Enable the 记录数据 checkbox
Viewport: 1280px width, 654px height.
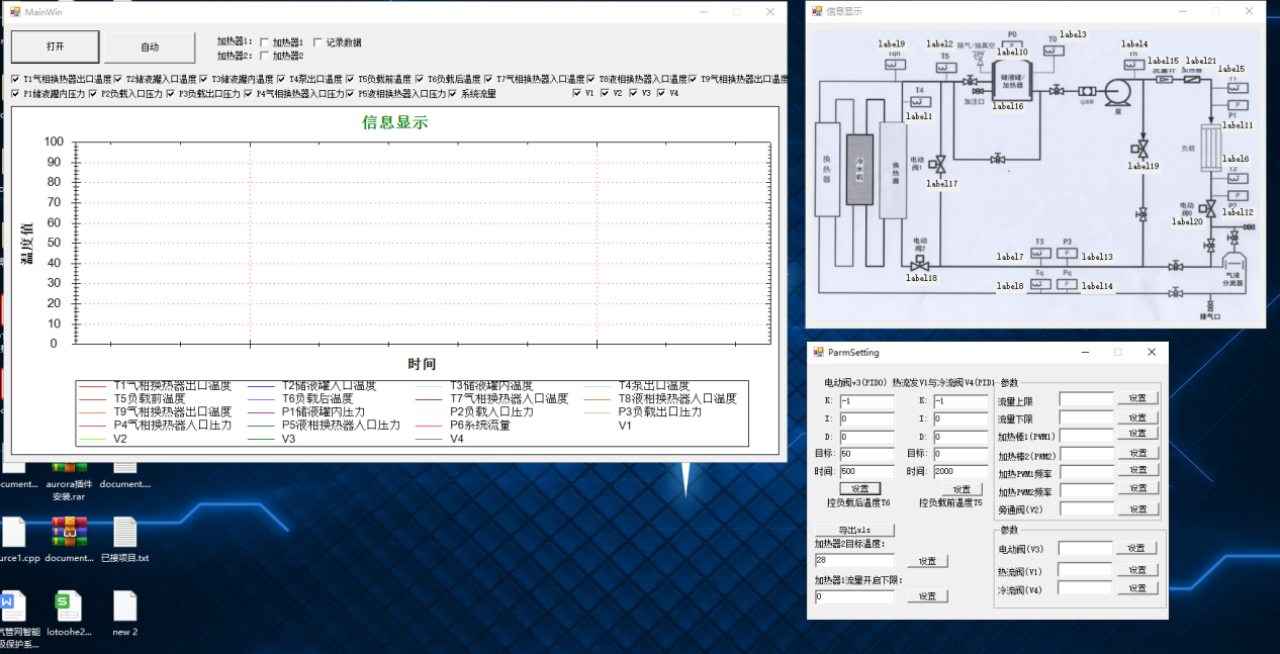(318, 43)
